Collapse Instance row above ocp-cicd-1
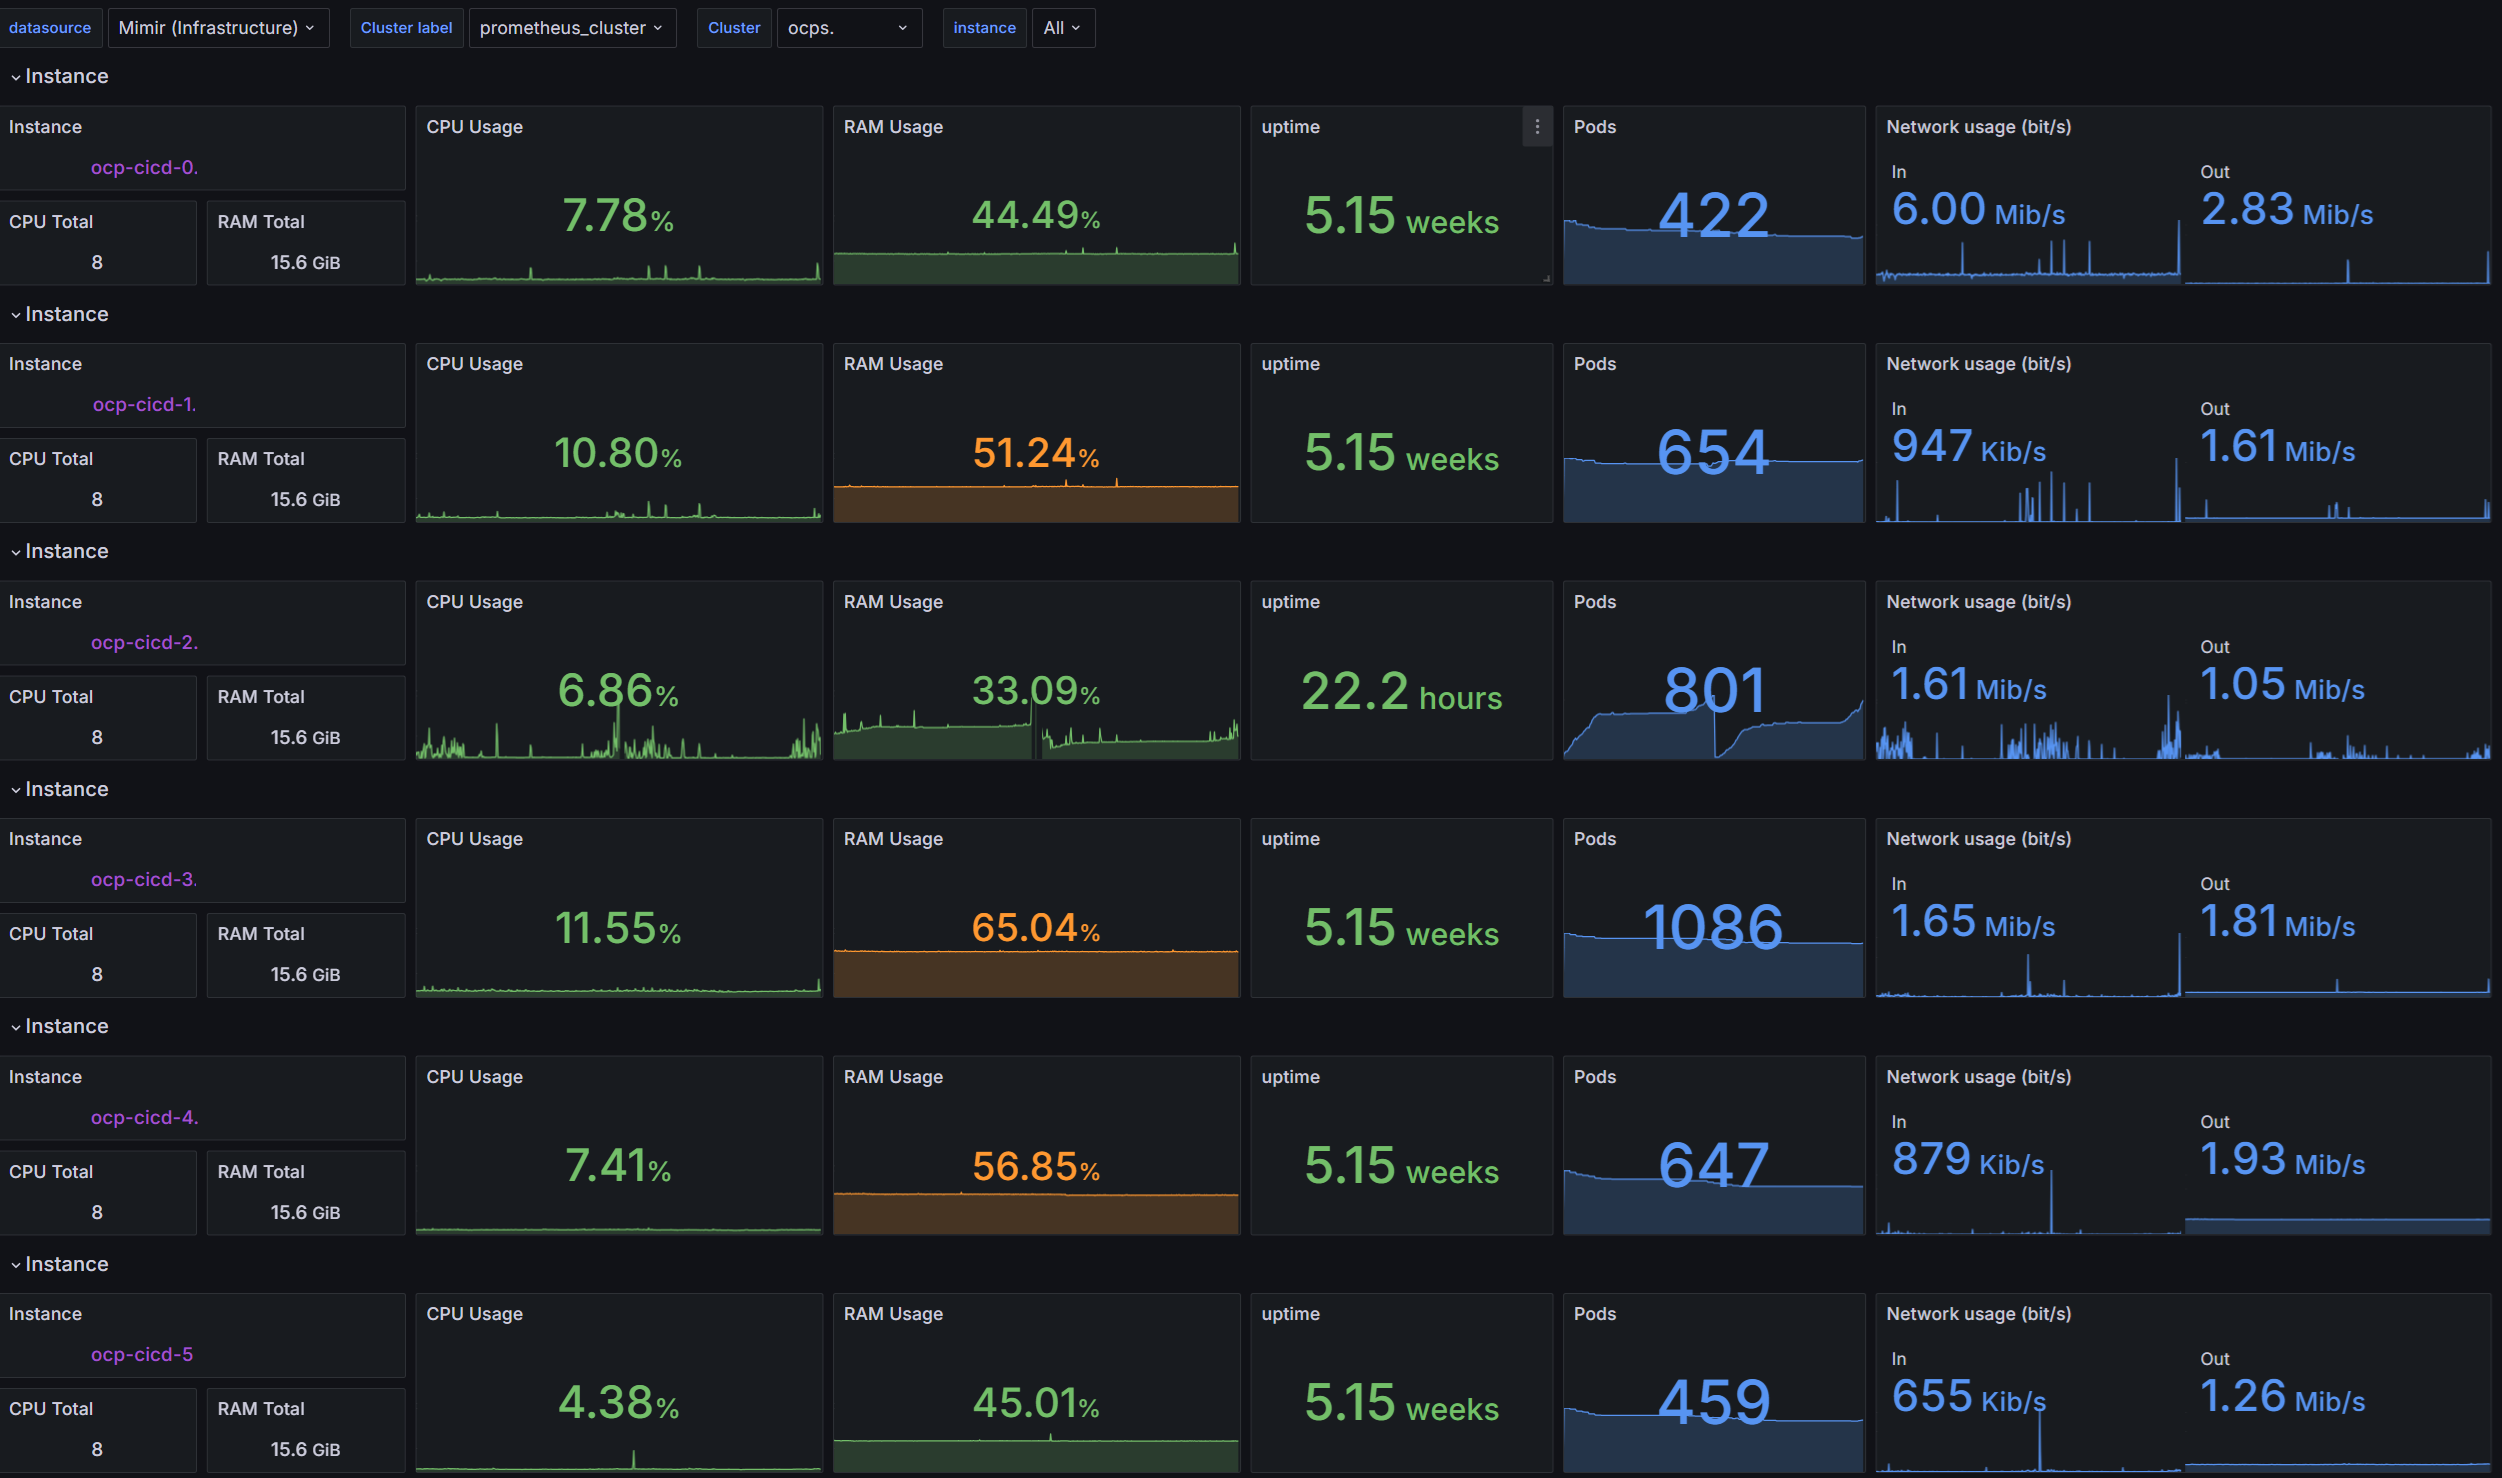 (x=16, y=315)
